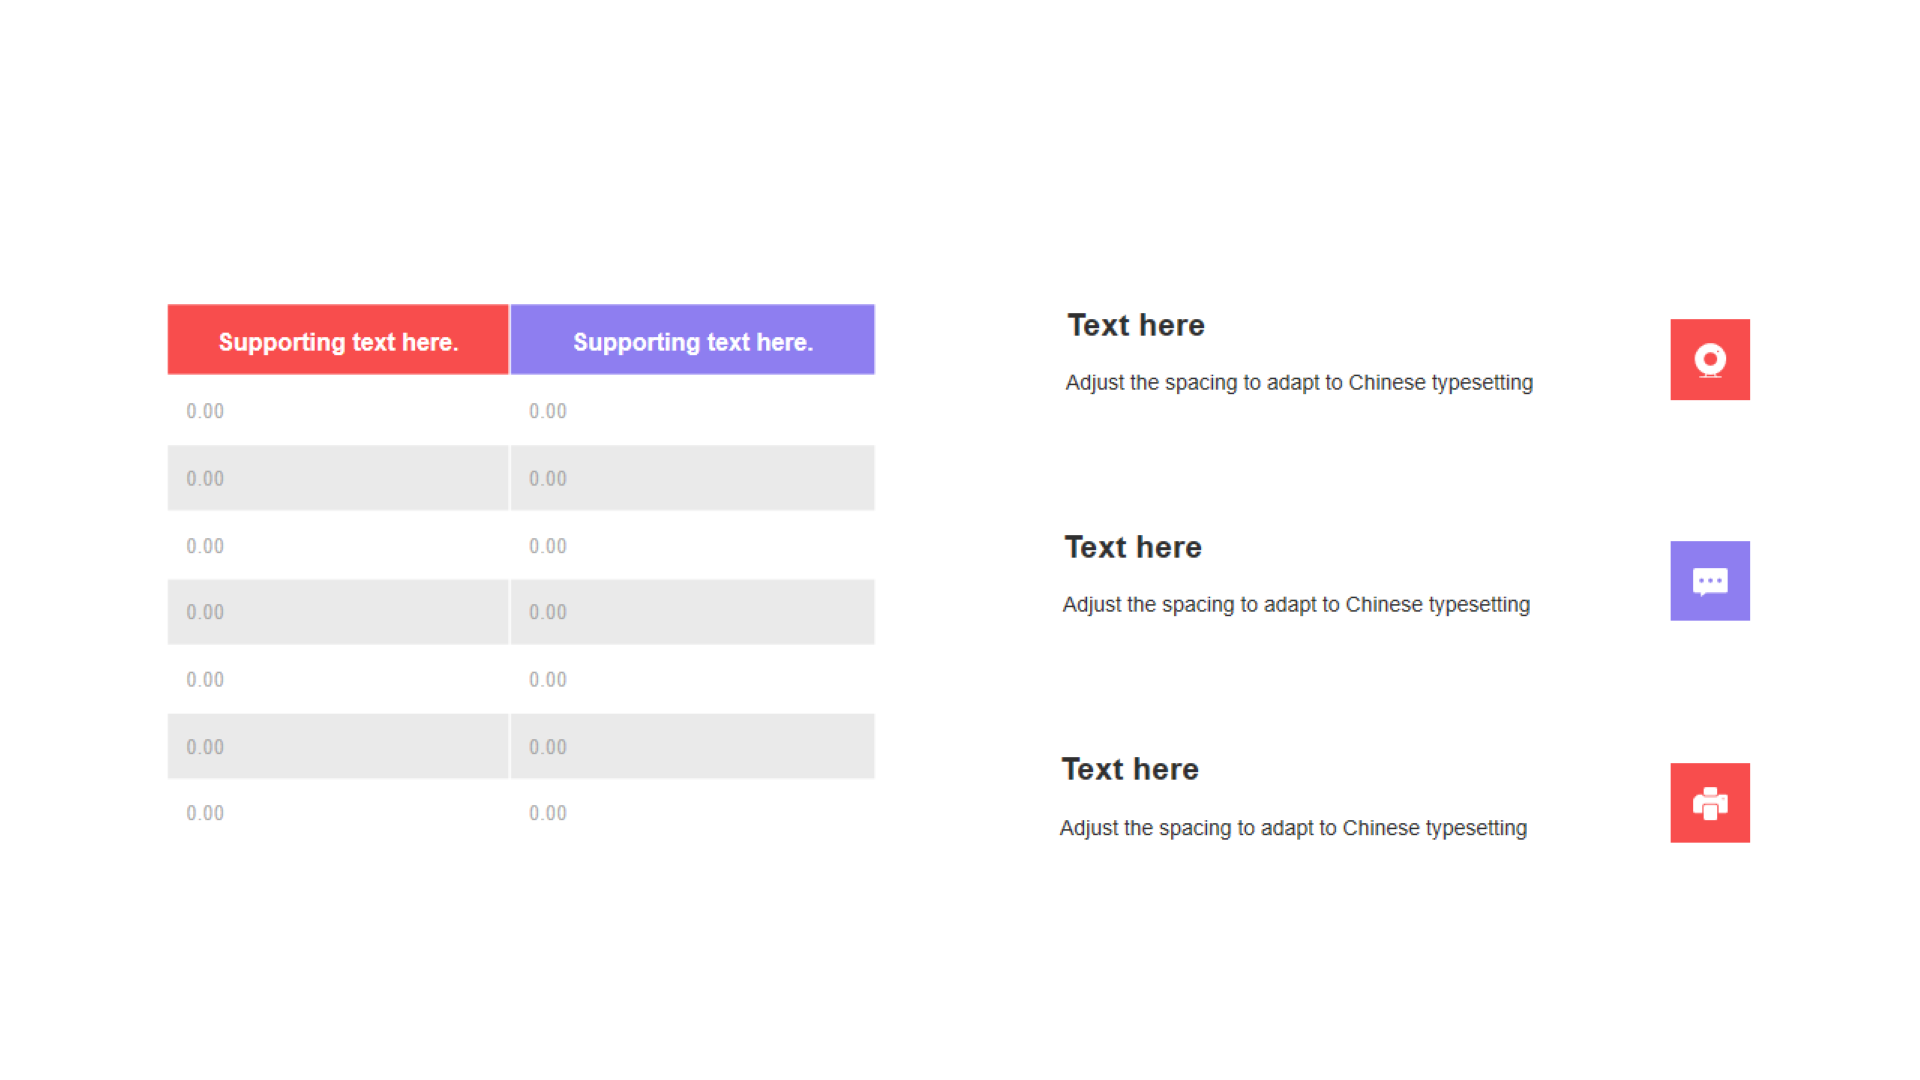Image resolution: width=1920 pixels, height=1080 pixels.
Task: Click the webcam icon in red square
Action: 1710,360
